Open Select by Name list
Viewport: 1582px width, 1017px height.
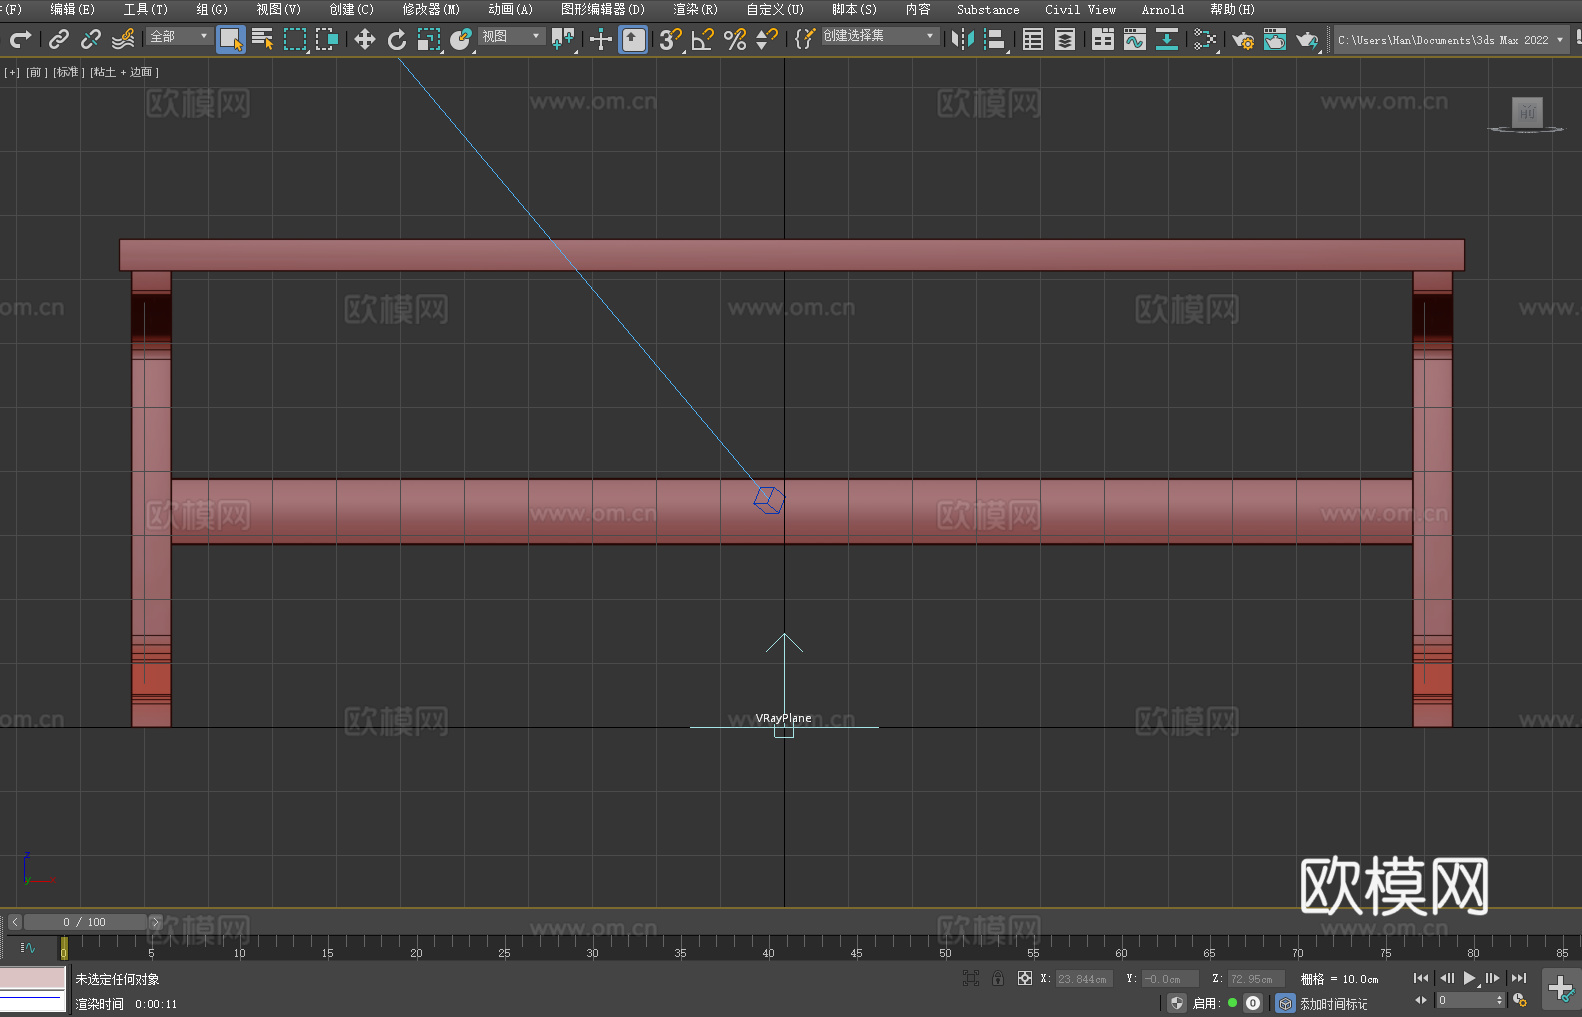pyautogui.click(x=263, y=39)
